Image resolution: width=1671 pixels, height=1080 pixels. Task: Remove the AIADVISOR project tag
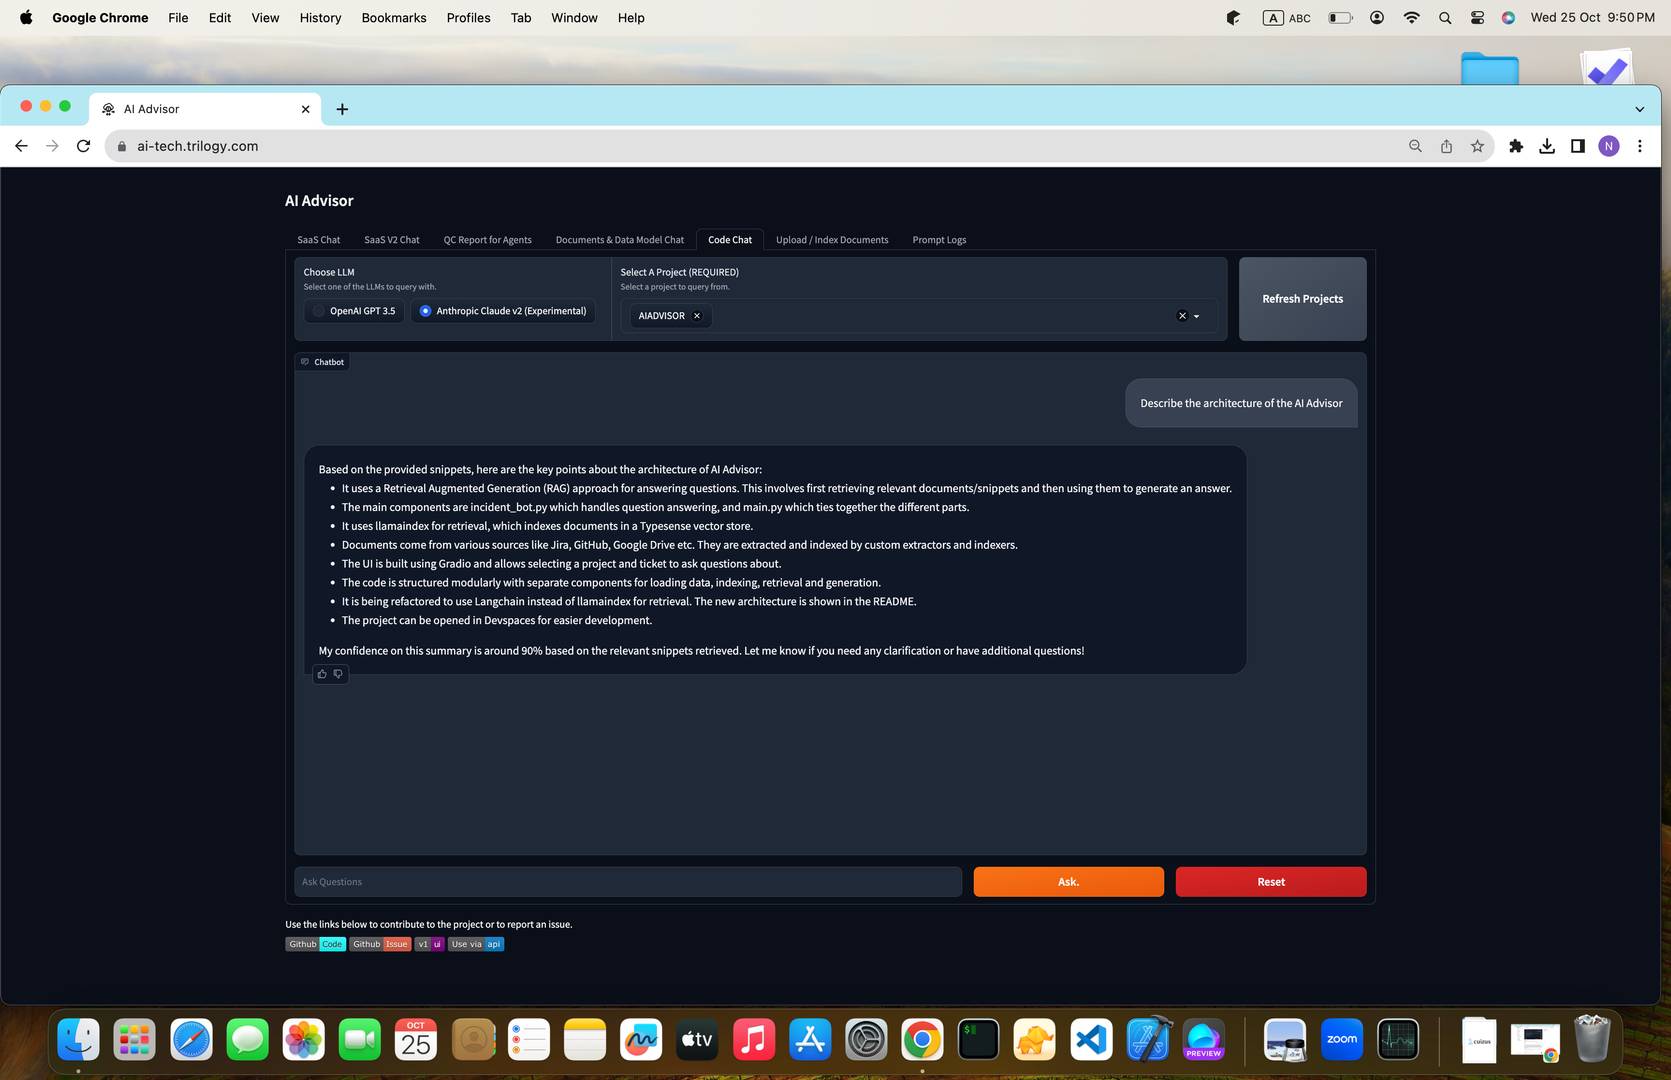pos(697,315)
